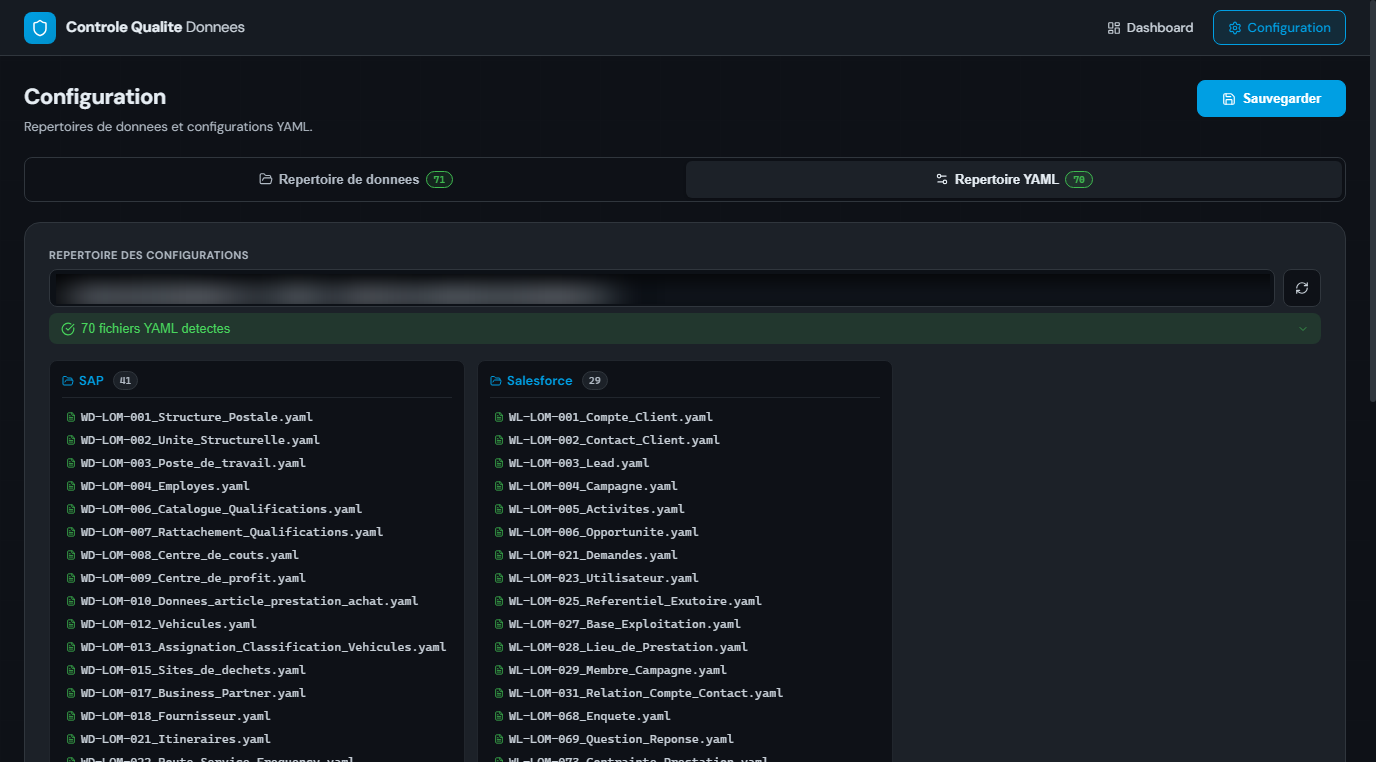Click file icon beside WL-LOM-027_Base_Exploitation.yaml
This screenshot has width=1376, height=762.
click(x=499, y=624)
